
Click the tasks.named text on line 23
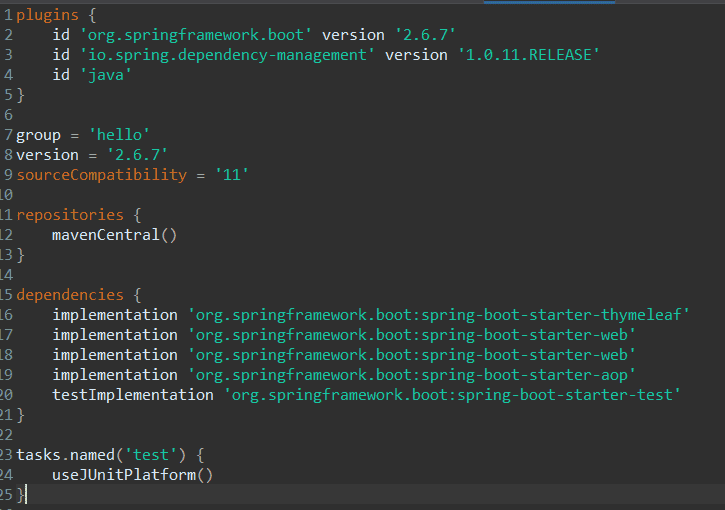(65, 455)
